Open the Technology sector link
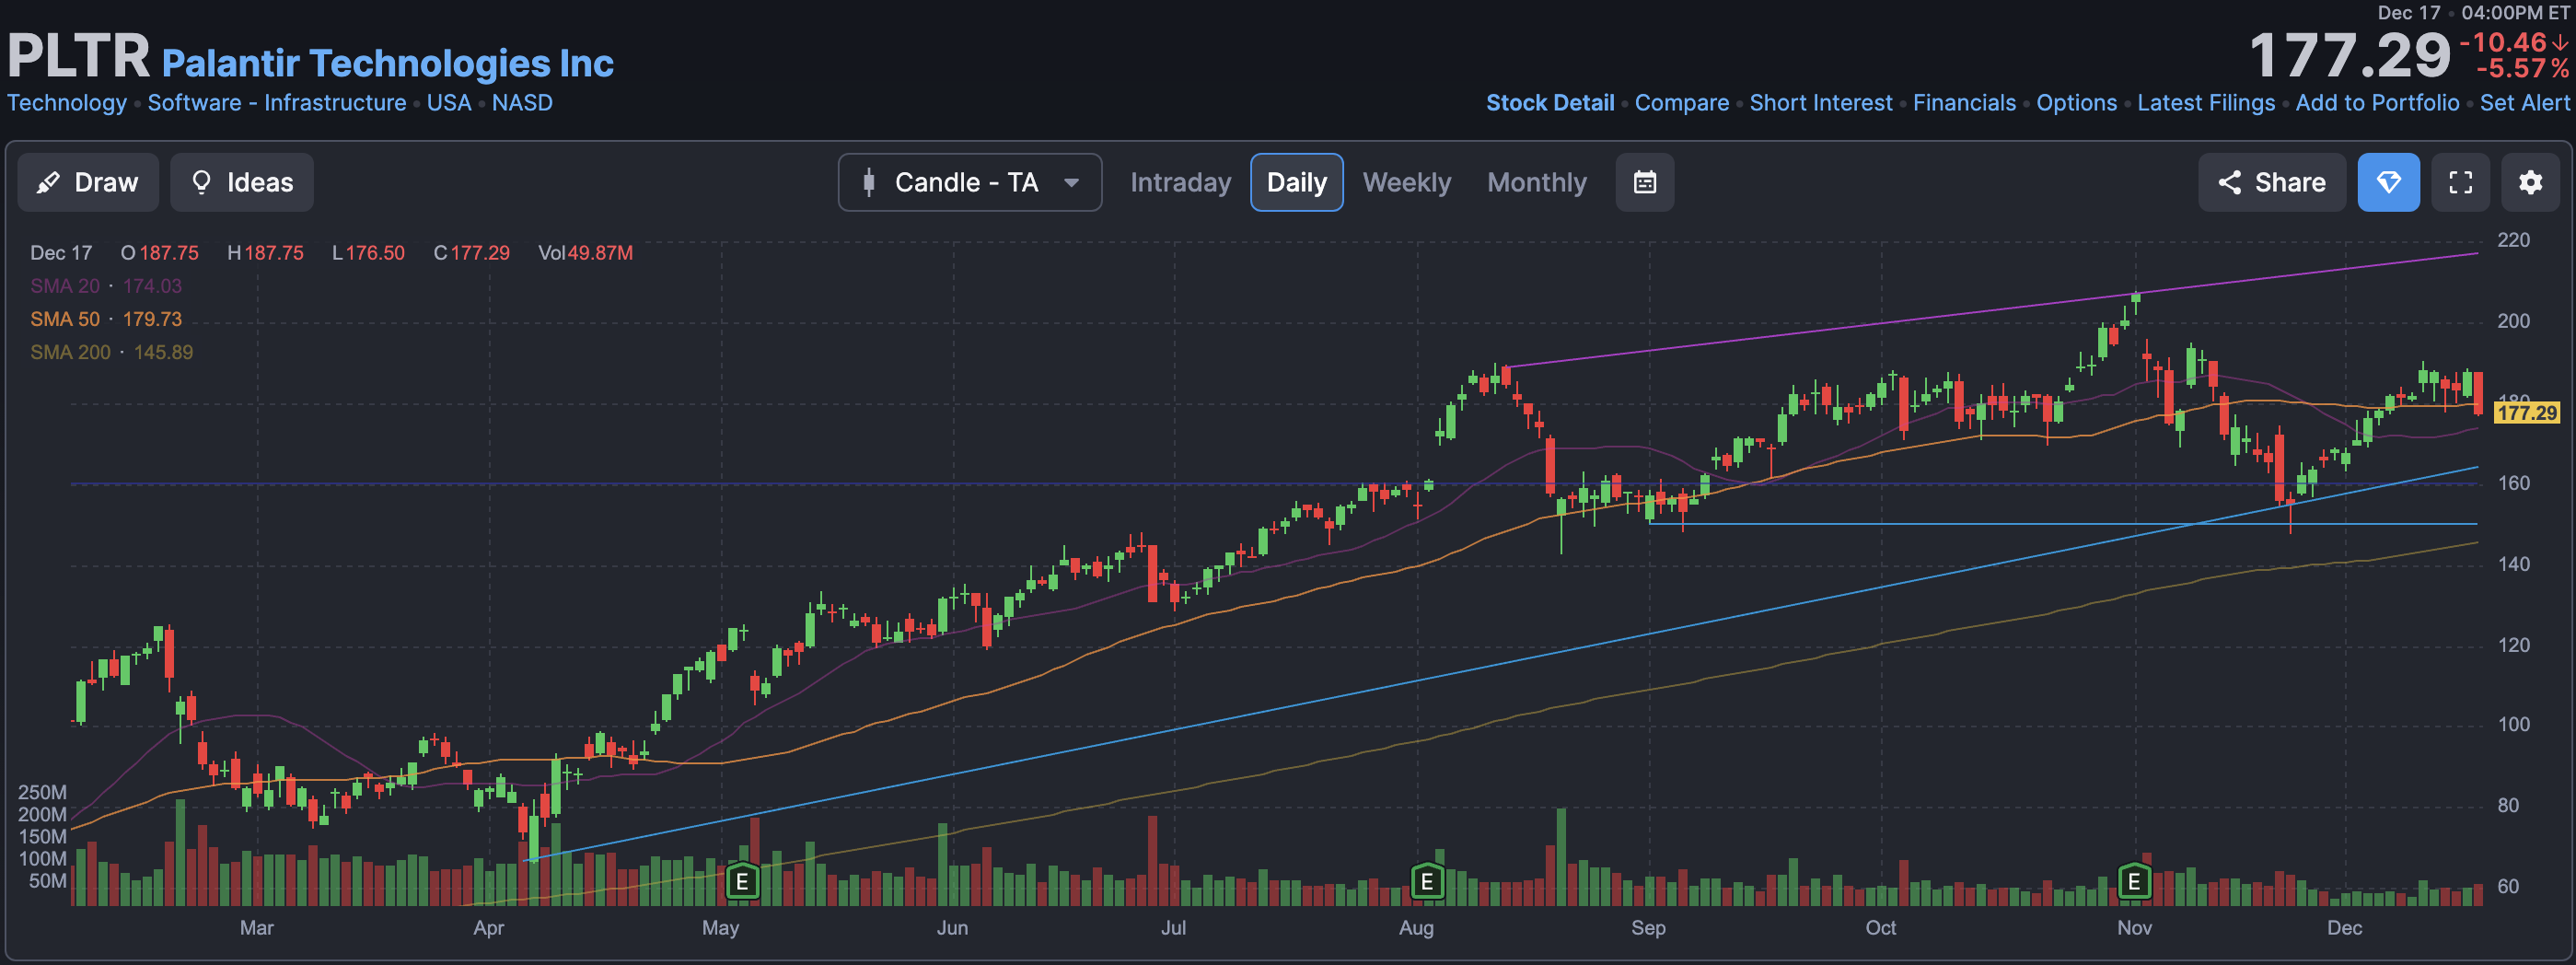This screenshot has height=965, width=2576. pos(67,103)
